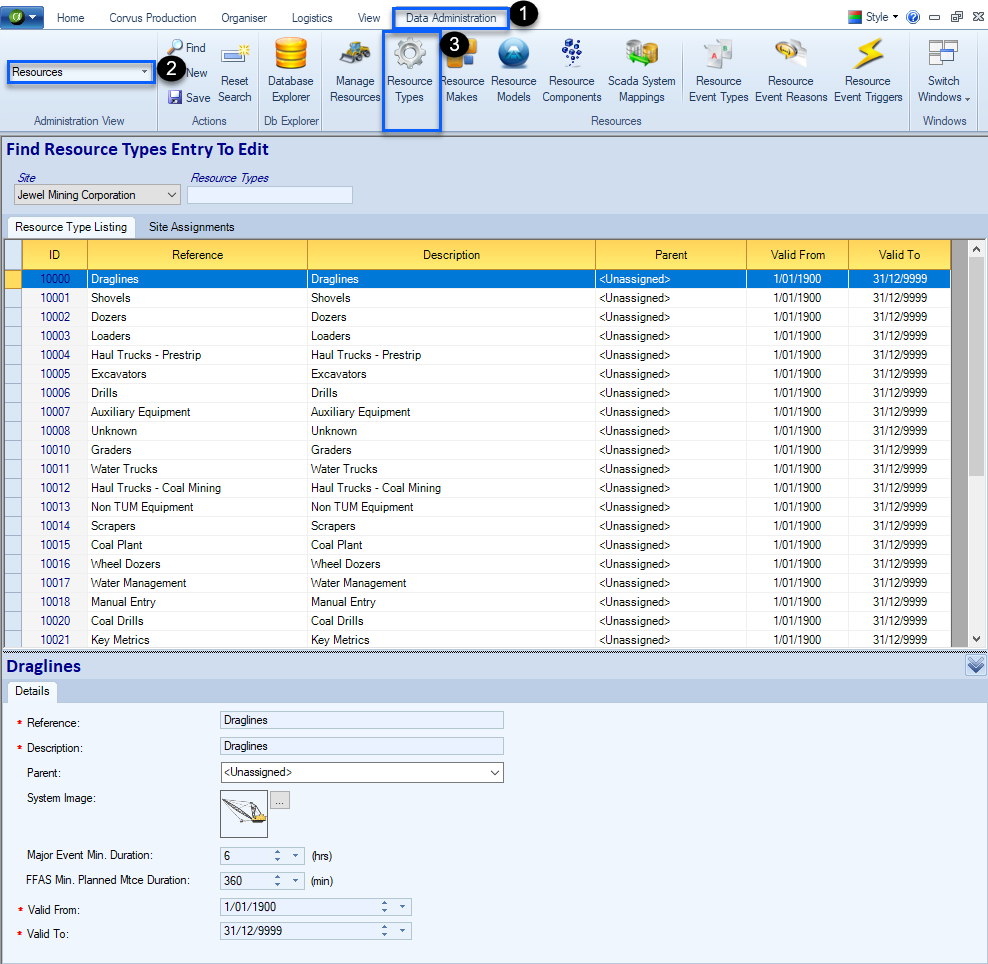Open the Style dropdown
988x964 pixels.
873,17
